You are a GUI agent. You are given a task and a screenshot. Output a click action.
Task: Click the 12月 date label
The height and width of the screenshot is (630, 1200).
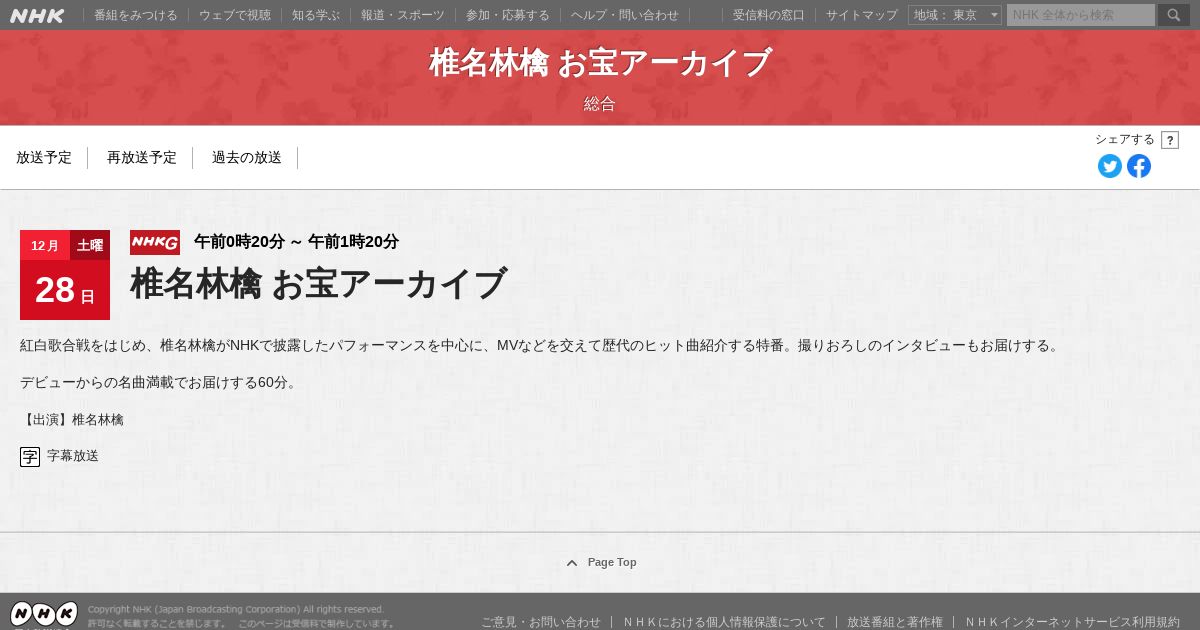coord(45,245)
